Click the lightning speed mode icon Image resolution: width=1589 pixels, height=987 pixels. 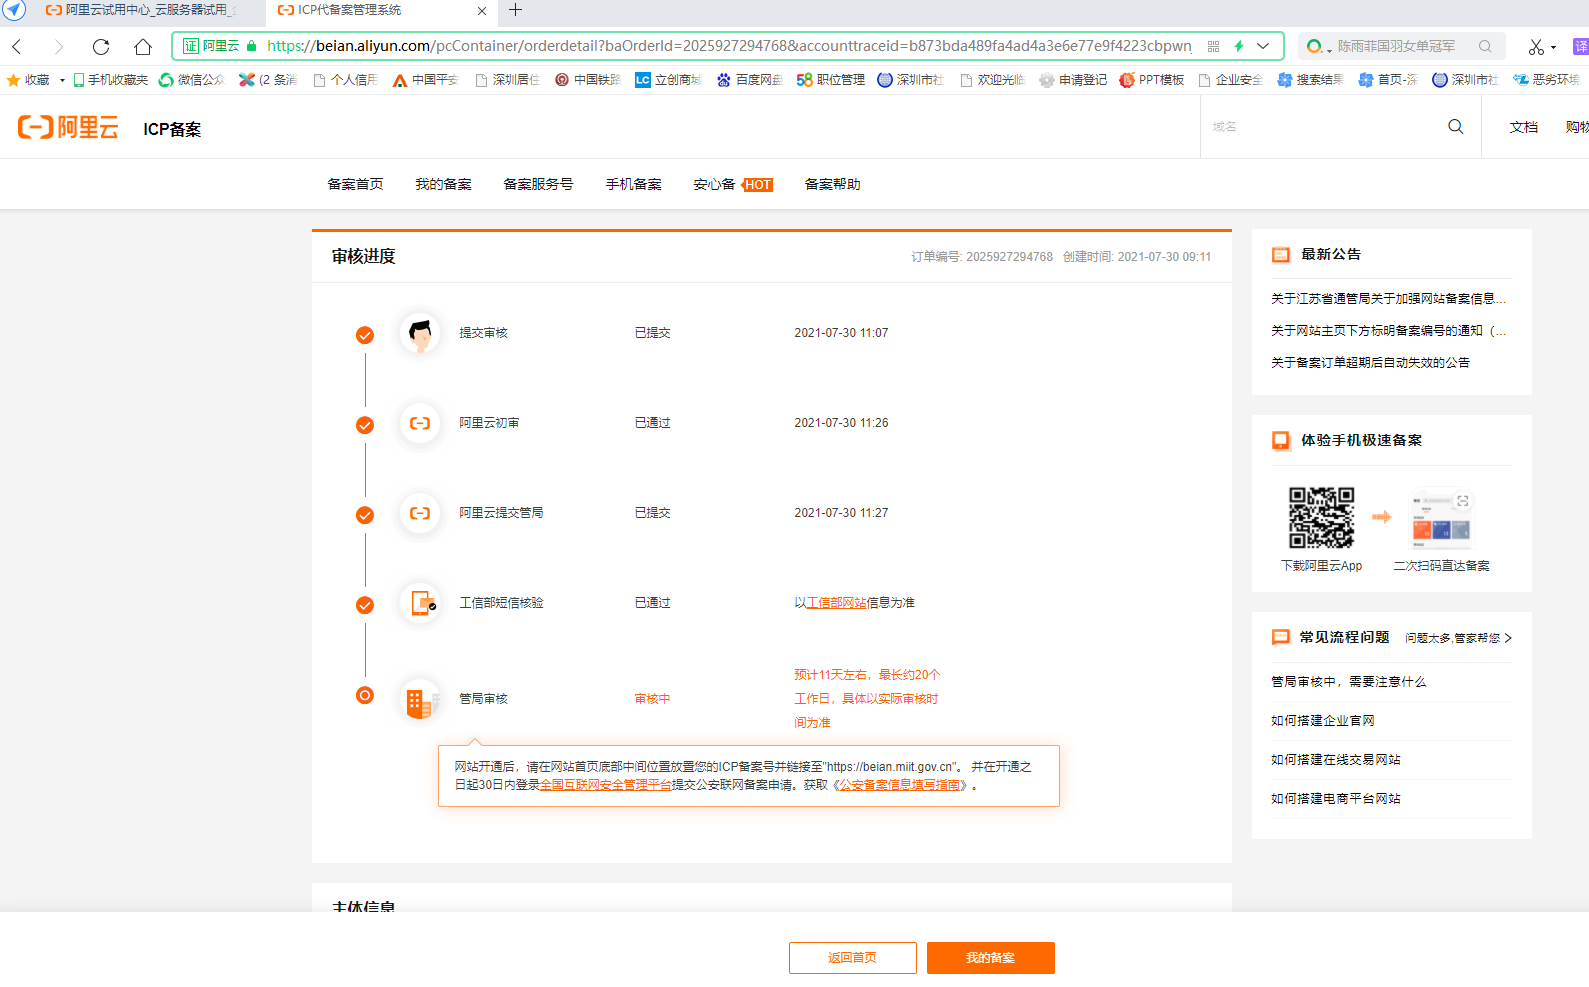click(x=1239, y=46)
